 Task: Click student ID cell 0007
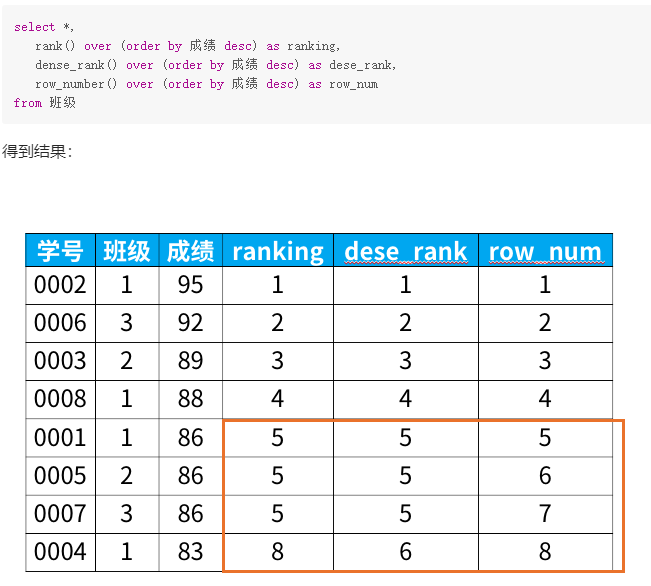point(61,514)
